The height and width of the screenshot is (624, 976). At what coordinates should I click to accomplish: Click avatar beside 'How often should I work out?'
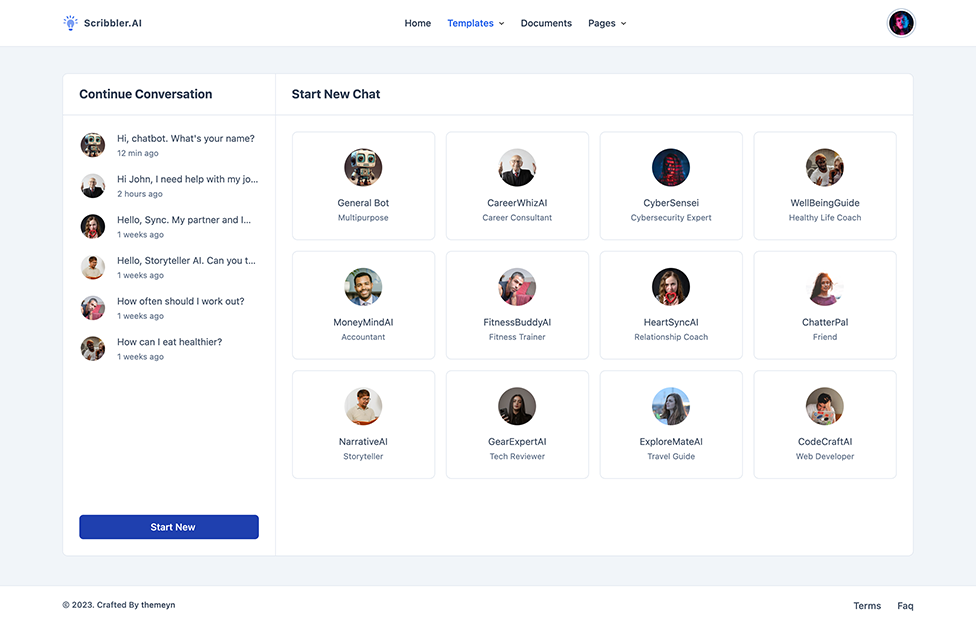pyautogui.click(x=93, y=308)
